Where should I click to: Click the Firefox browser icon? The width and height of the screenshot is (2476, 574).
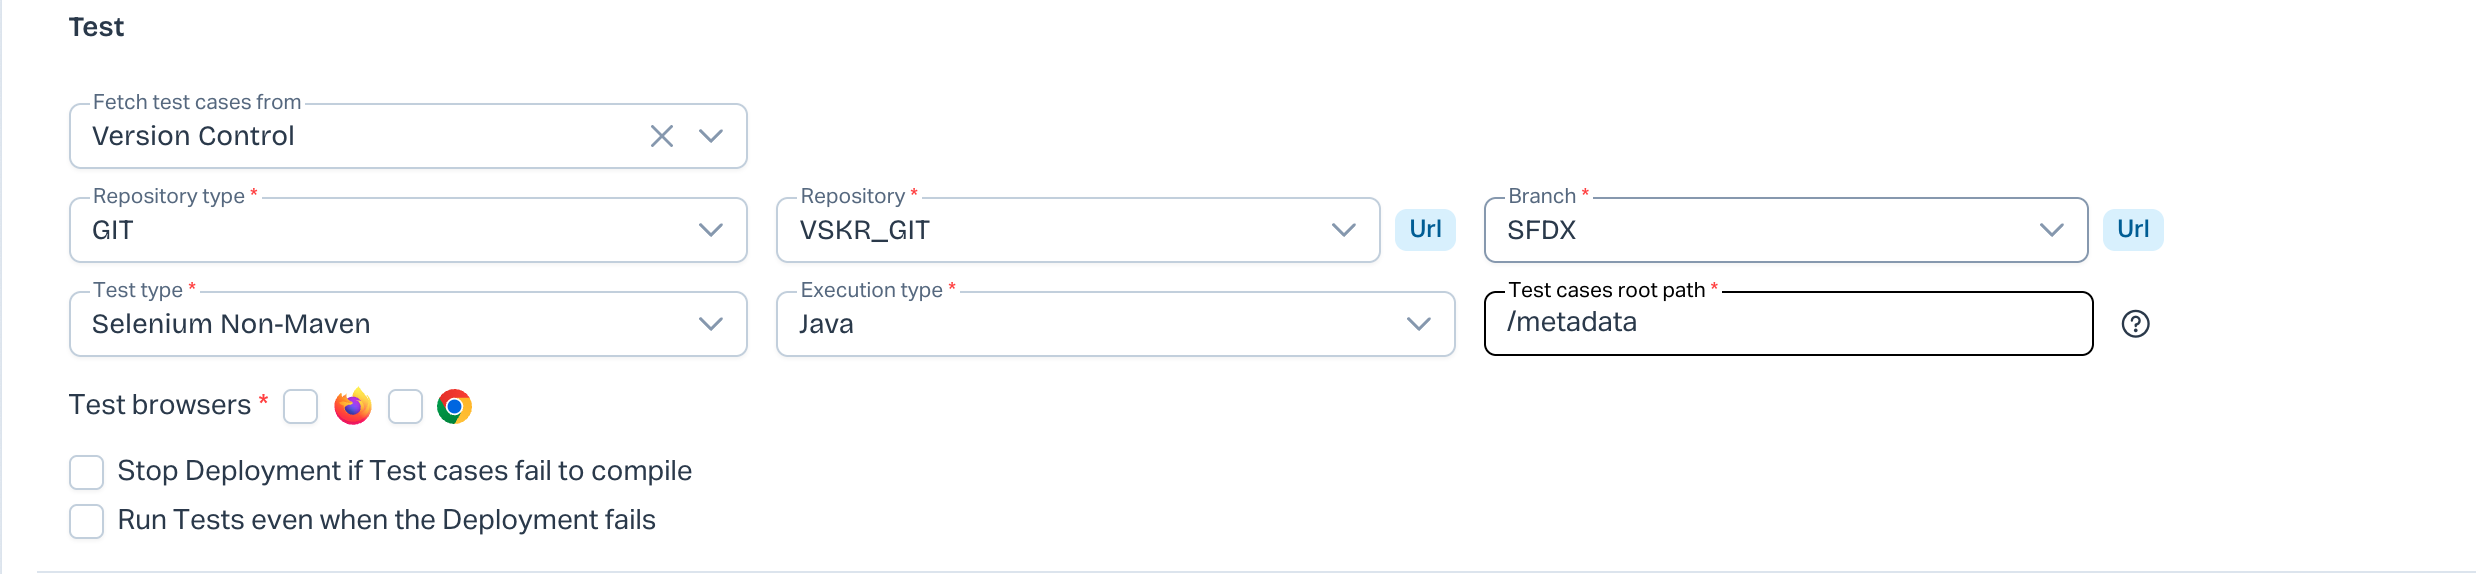[x=352, y=407]
